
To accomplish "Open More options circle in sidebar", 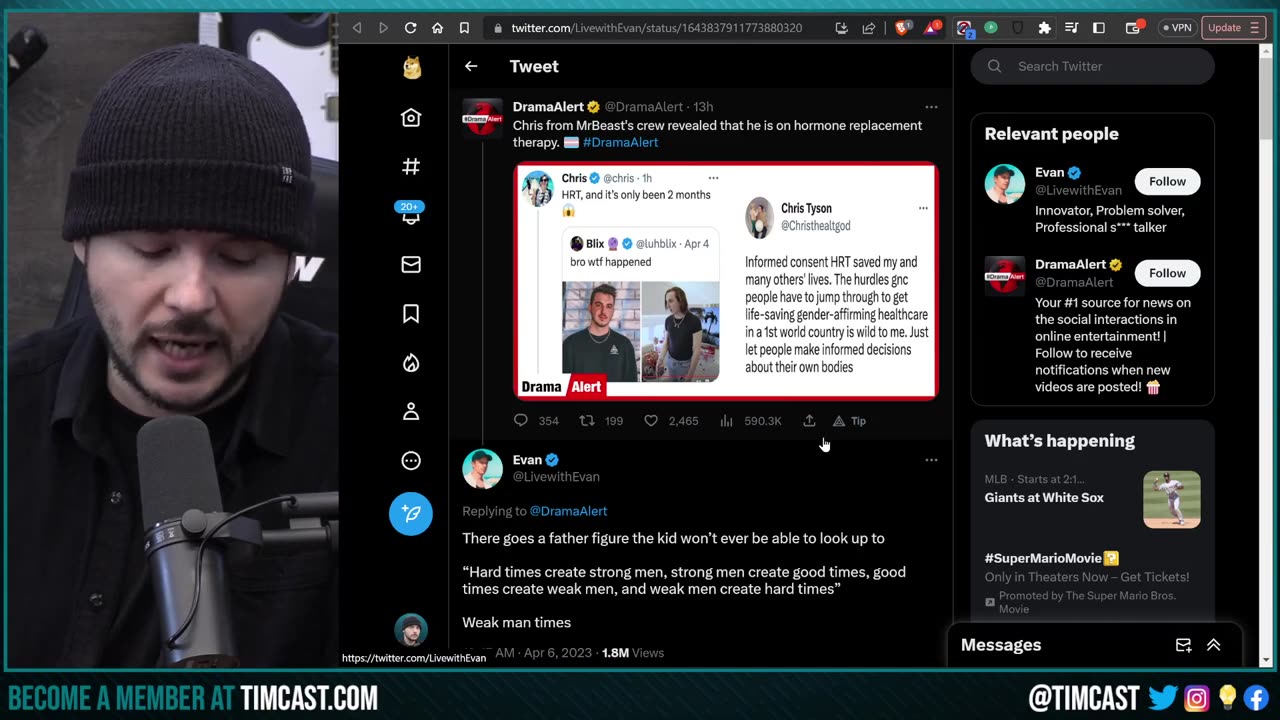I will tap(411, 461).
